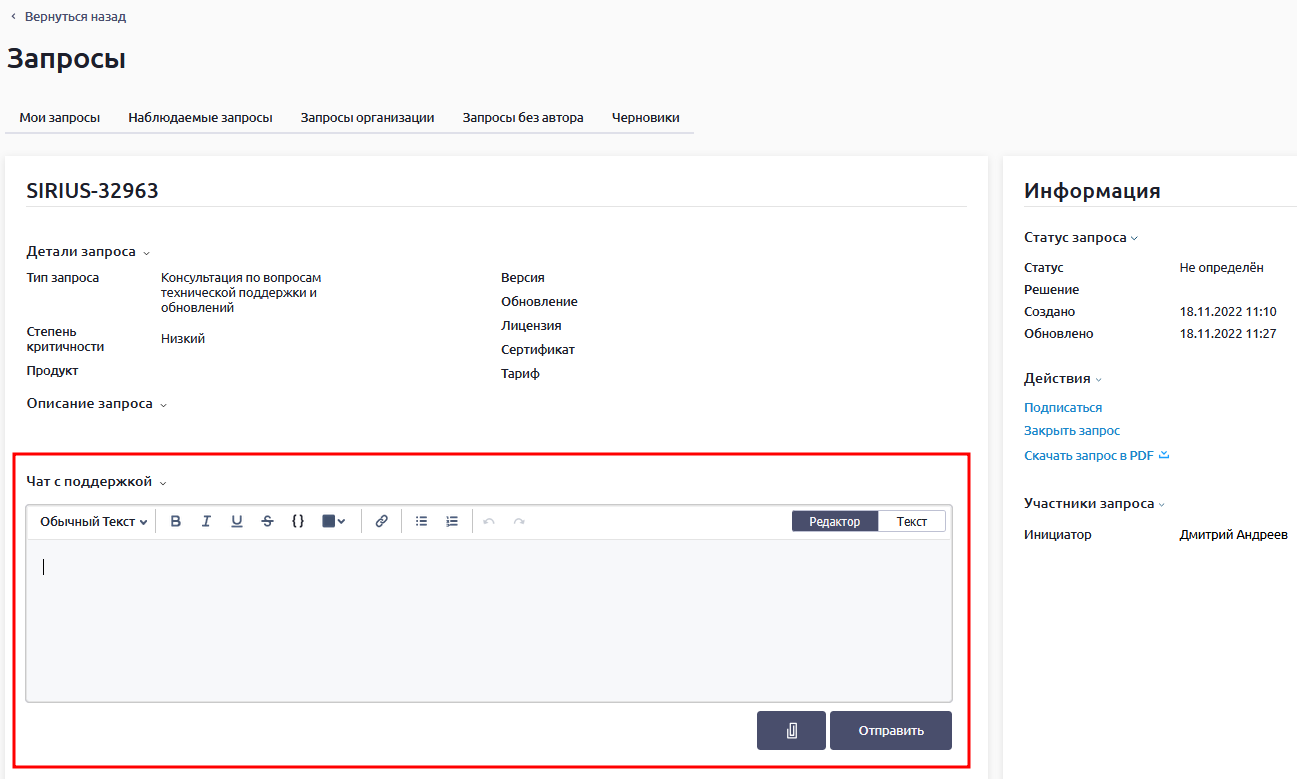Apply strikethrough text formatting

(x=267, y=521)
